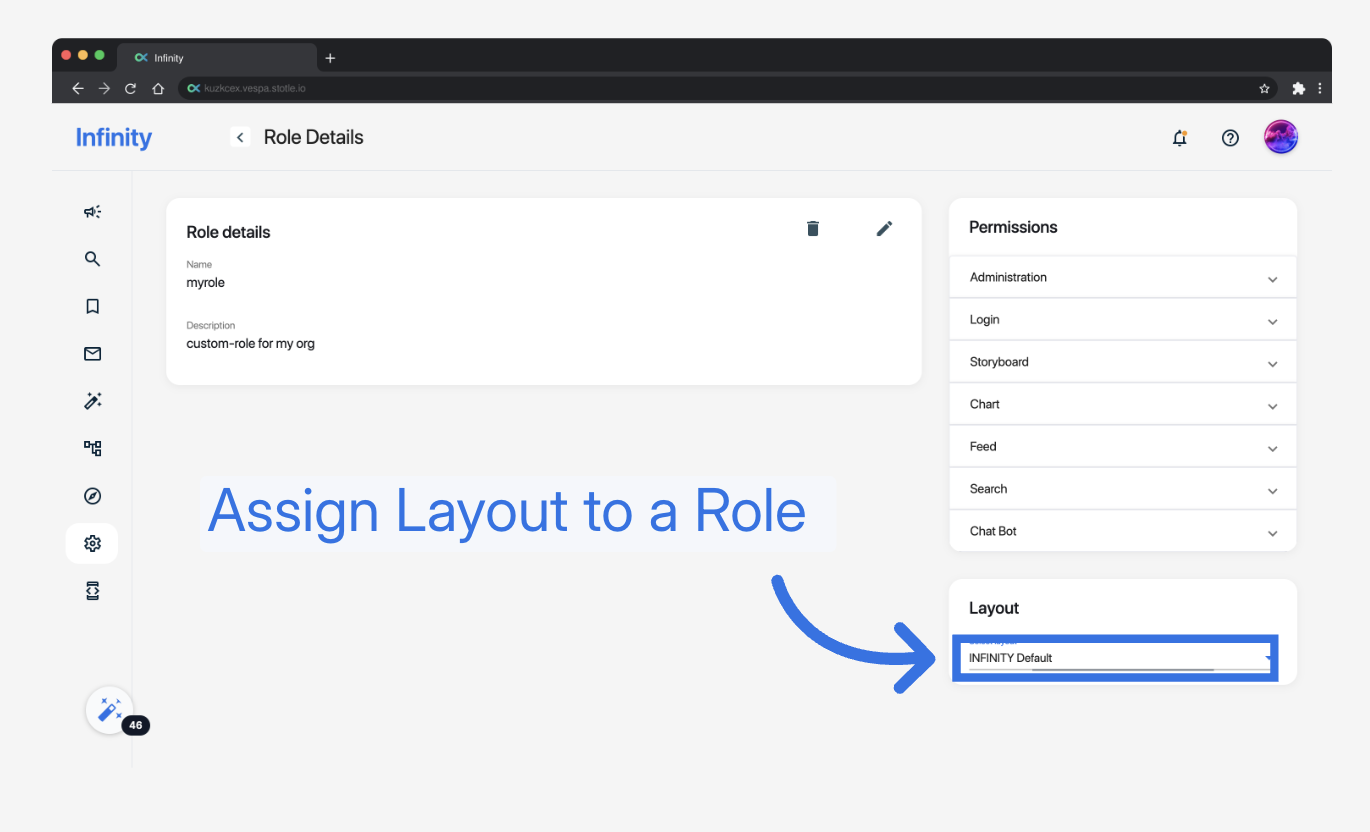1370x832 pixels.
Task: Open Search from the left sidebar
Action: click(92, 259)
